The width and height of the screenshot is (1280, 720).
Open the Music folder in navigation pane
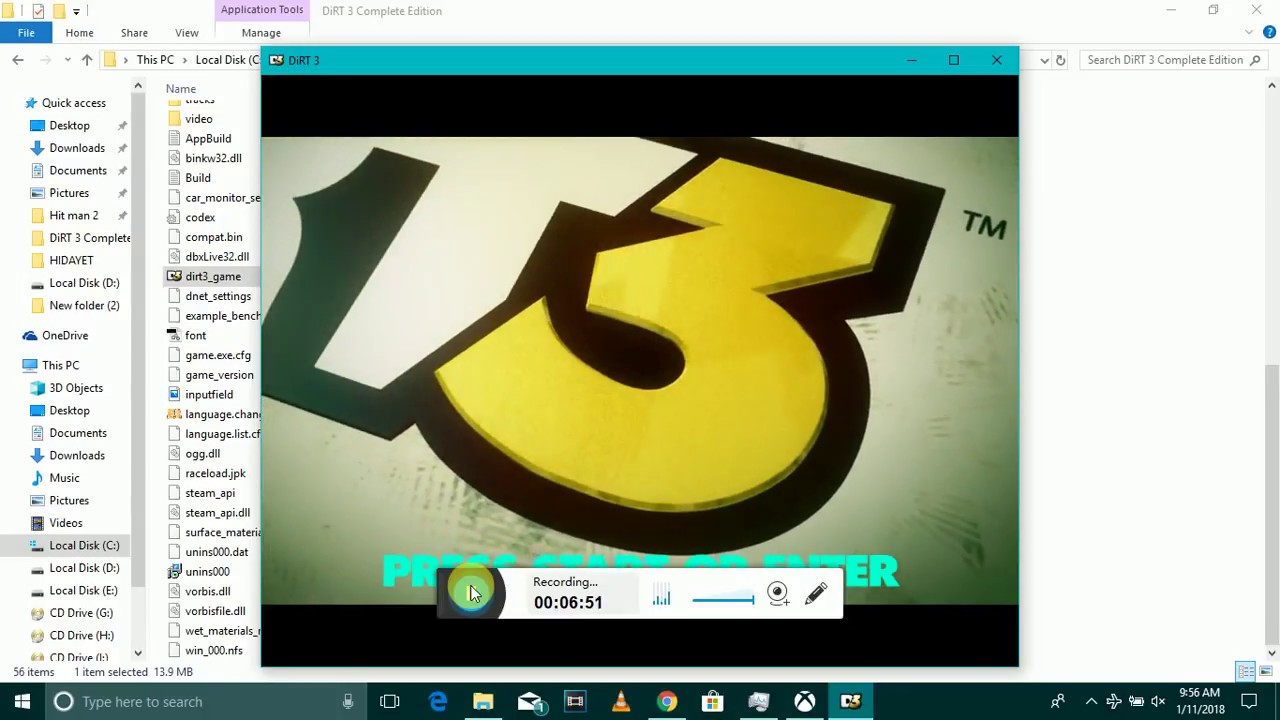coord(64,478)
